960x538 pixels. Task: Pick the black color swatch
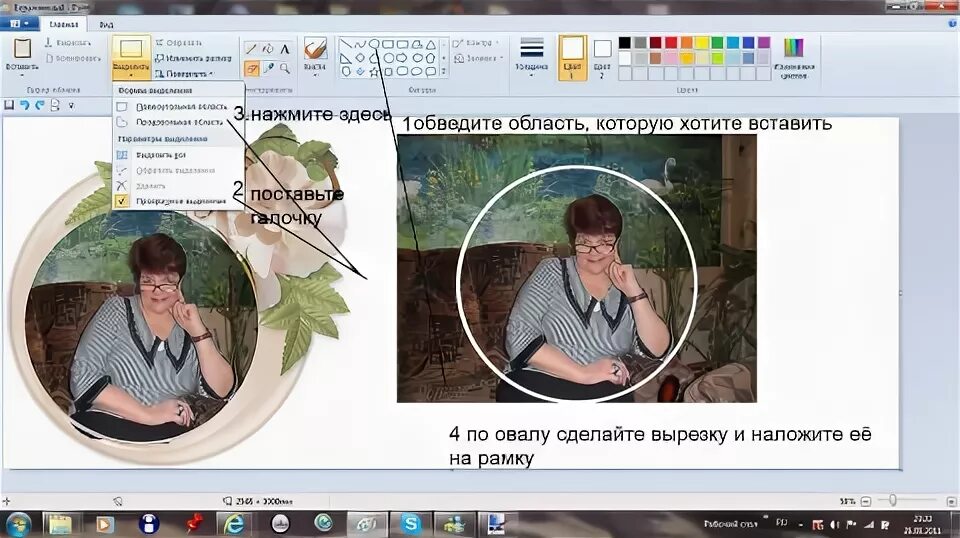pyautogui.click(x=624, y=42)
